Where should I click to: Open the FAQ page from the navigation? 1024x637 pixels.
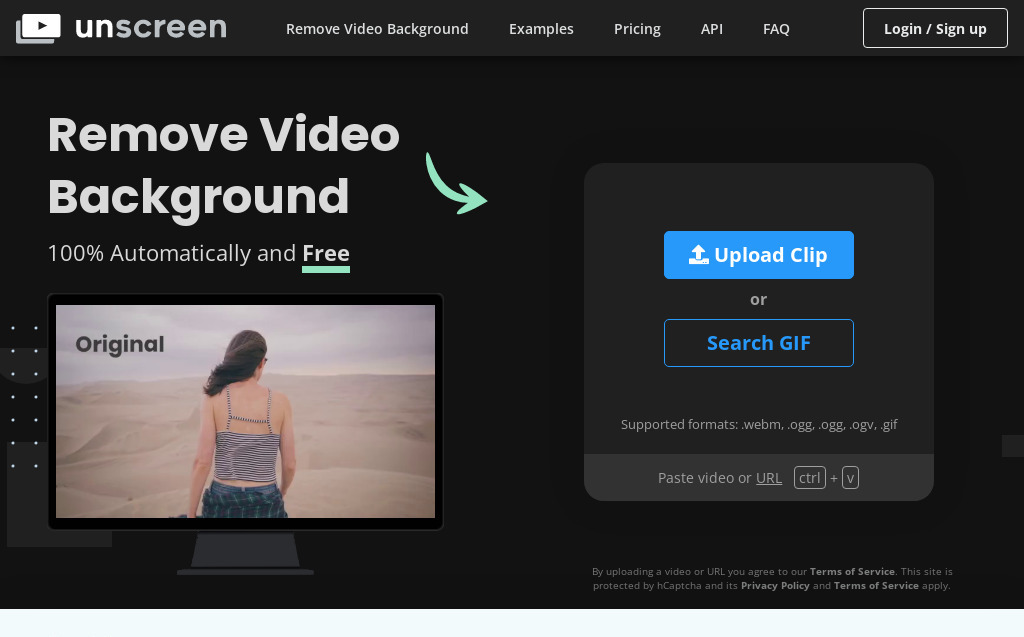776,28
